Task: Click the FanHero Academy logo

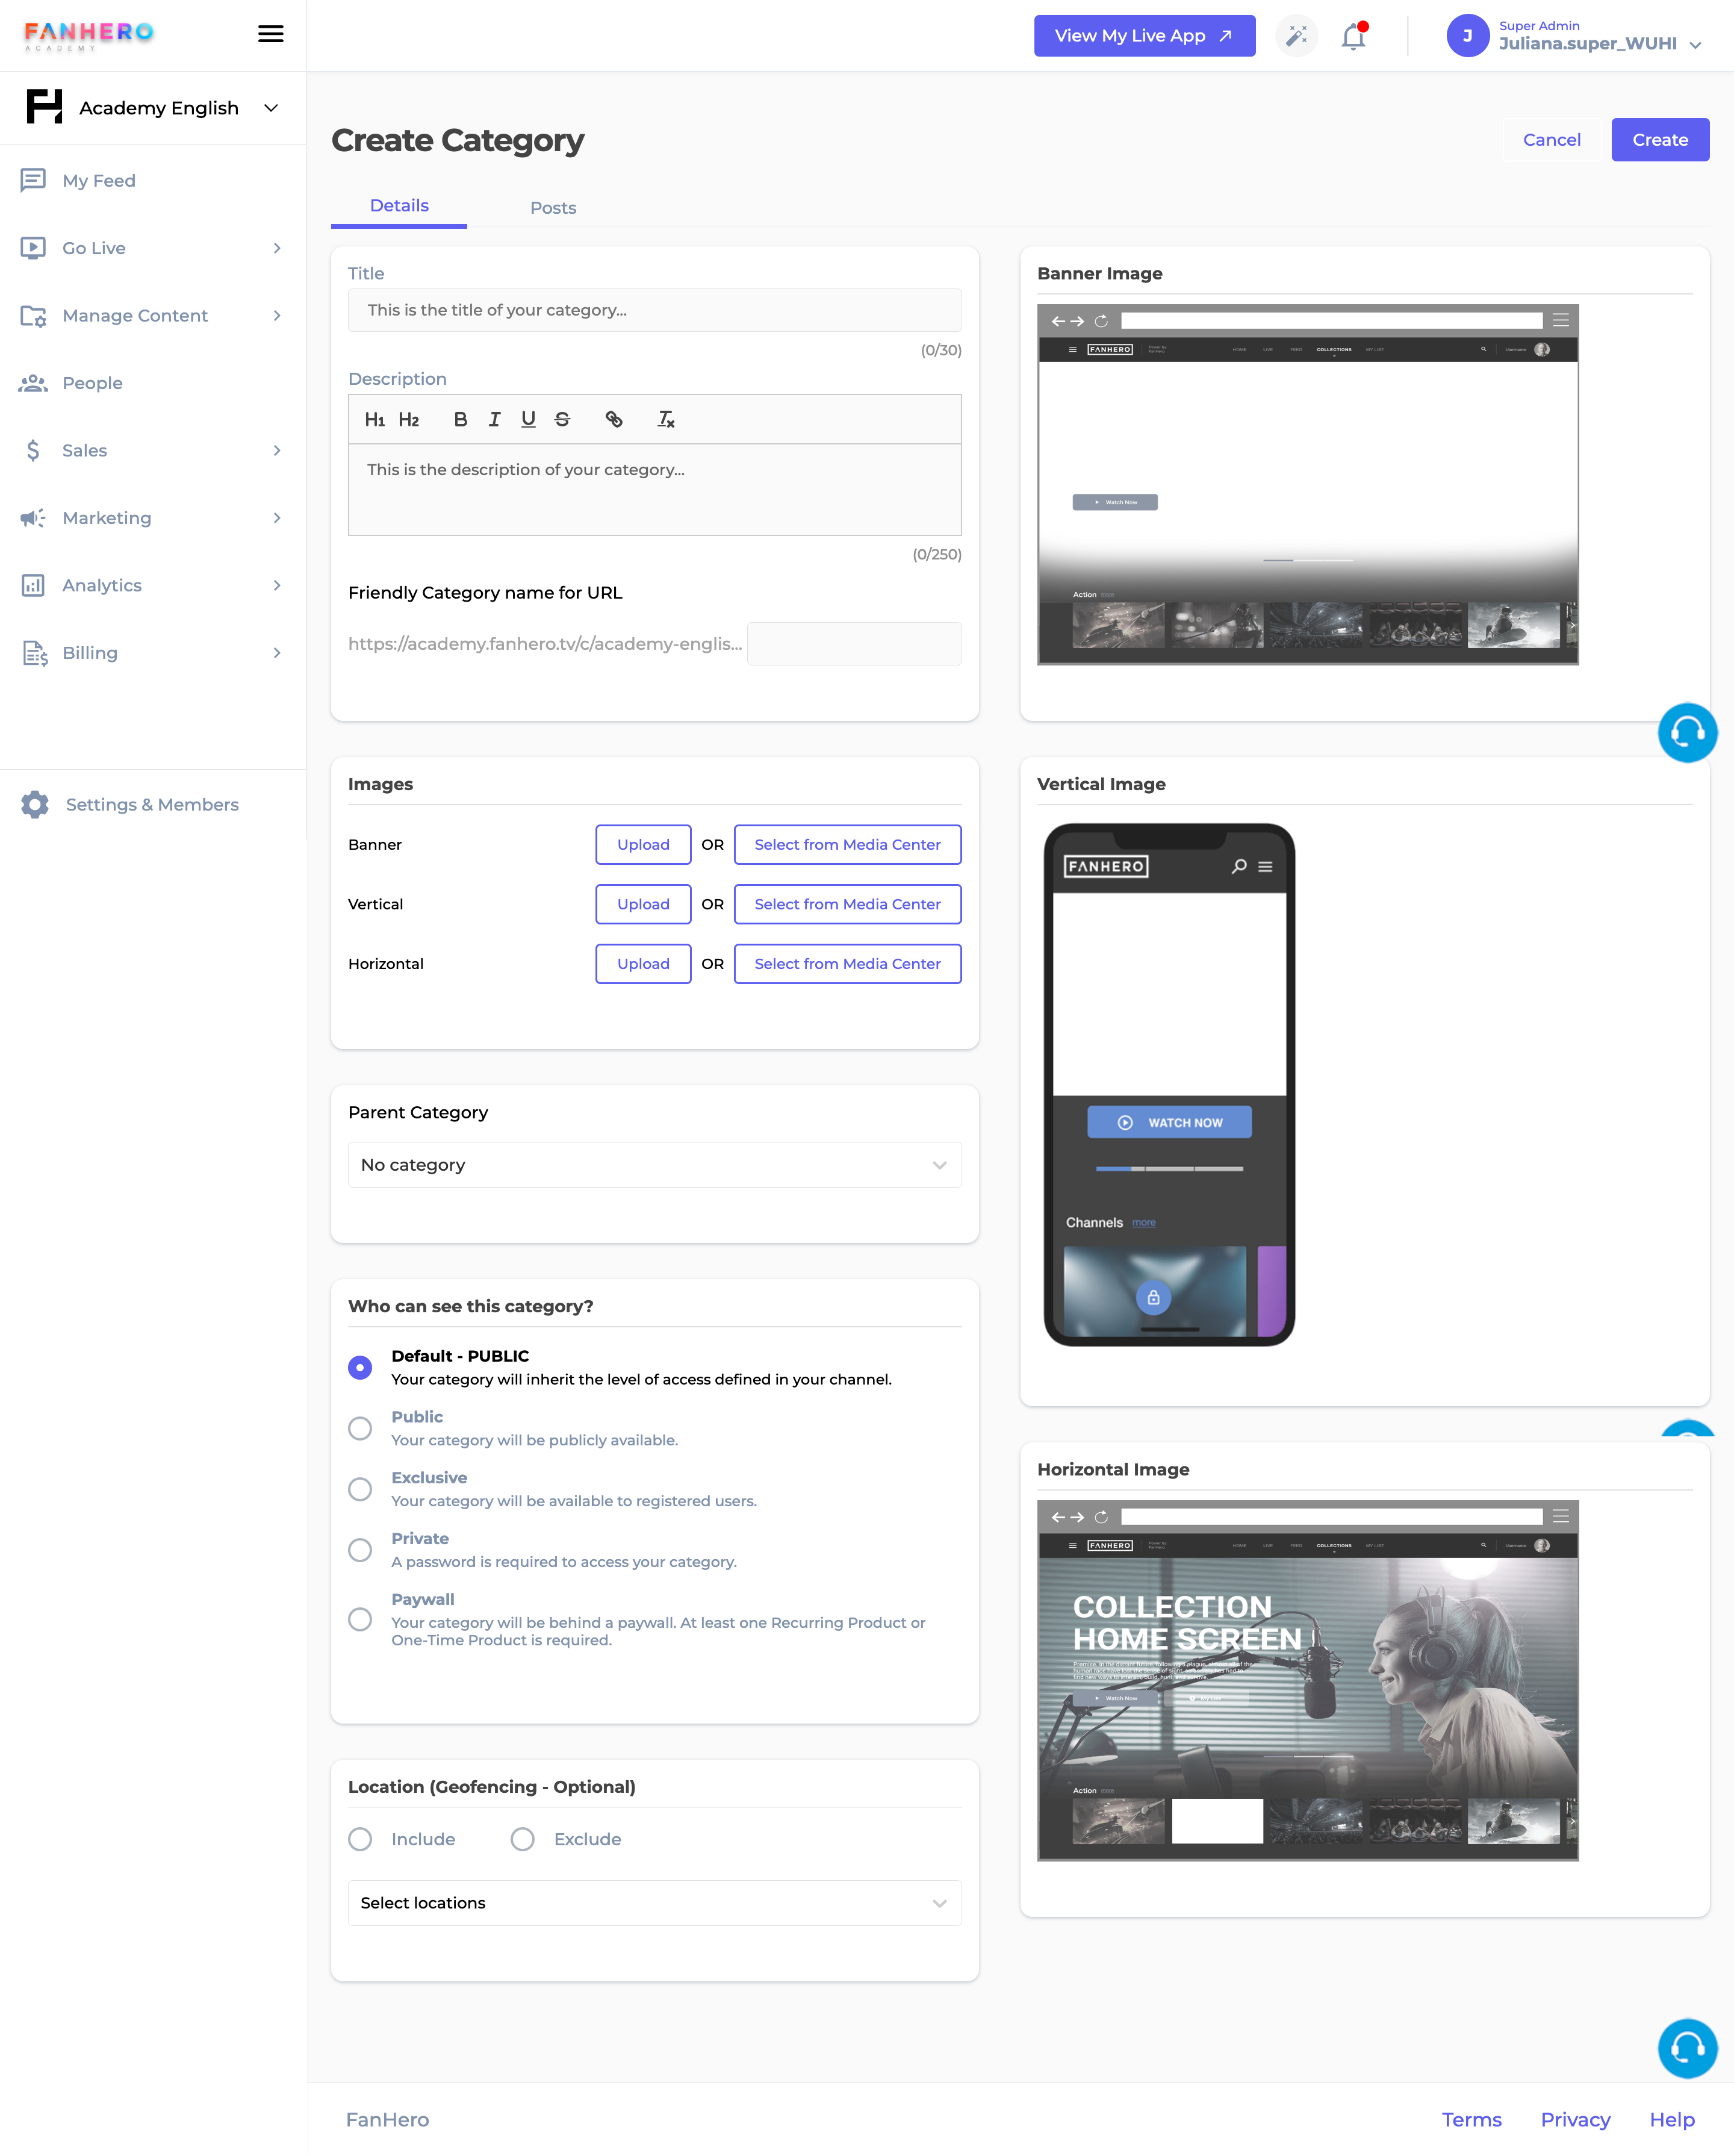Action: click(x=89, y=35)
